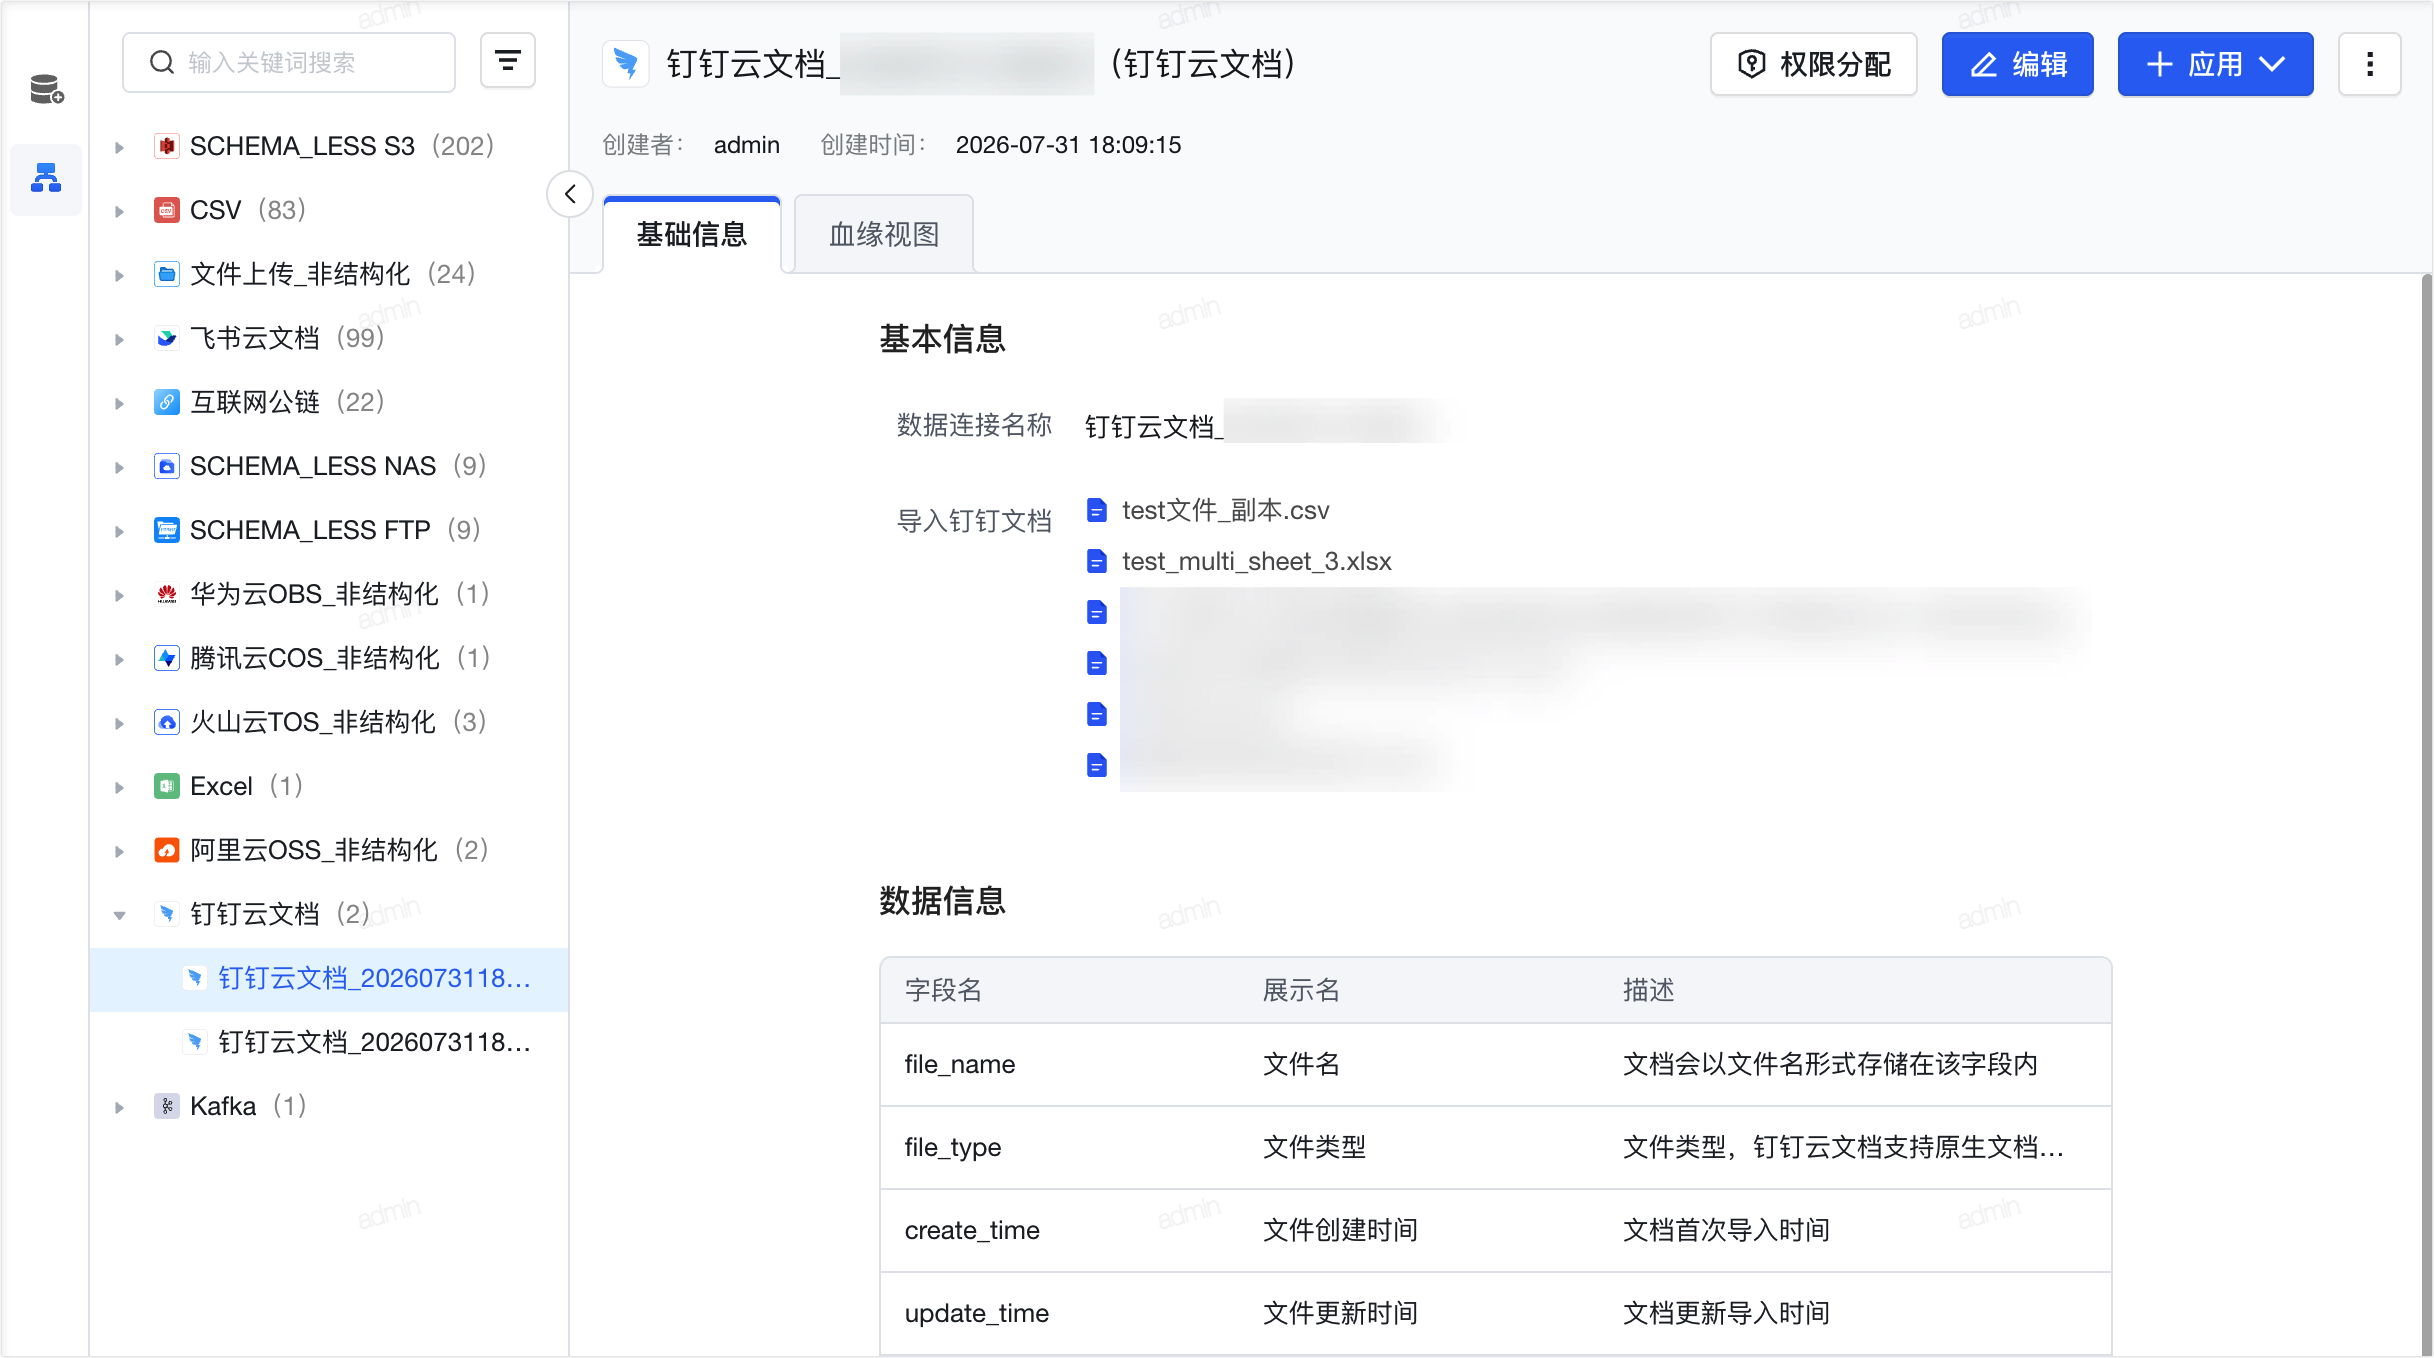Click file icon next to test_multi_sheet_3.xlsx
Screen dimensions: 2434x1358
(1097, 561)
